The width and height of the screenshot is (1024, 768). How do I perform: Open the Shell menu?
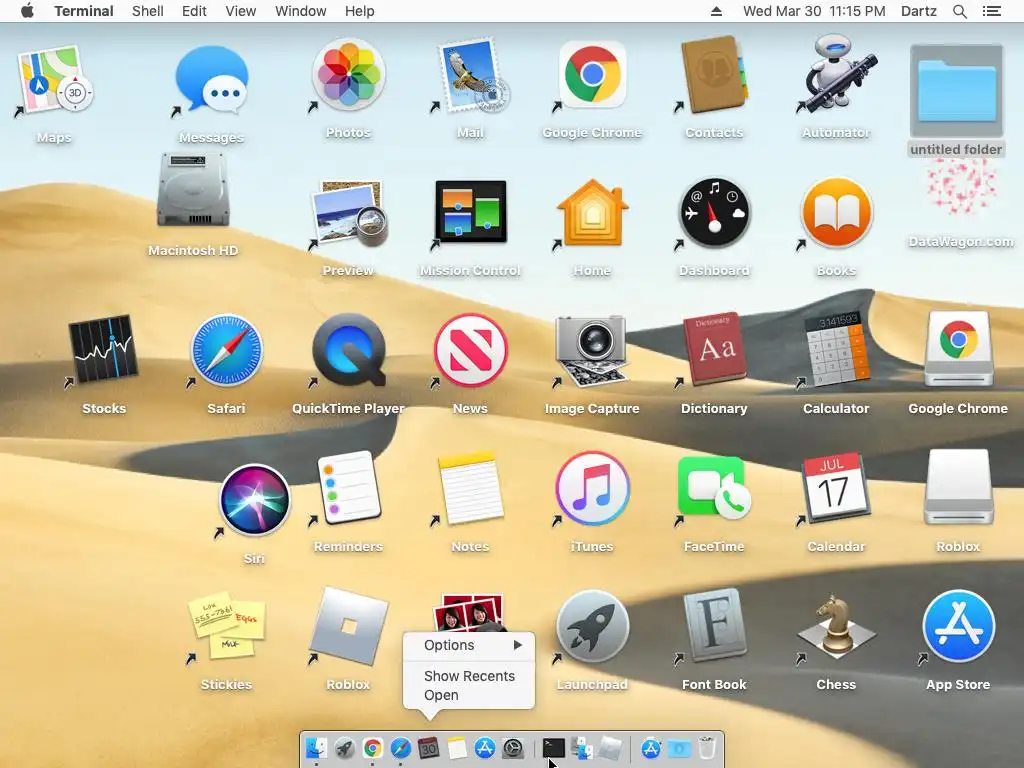tap(148, 11)
